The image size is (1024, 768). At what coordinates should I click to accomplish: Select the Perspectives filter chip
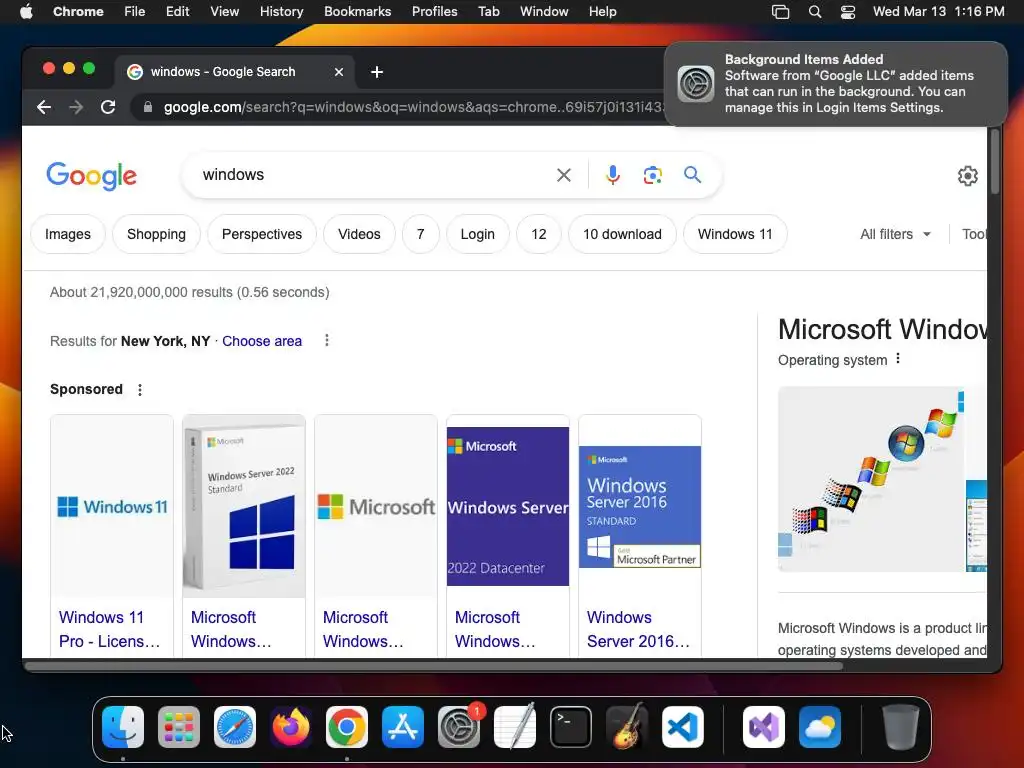[262, 234]
